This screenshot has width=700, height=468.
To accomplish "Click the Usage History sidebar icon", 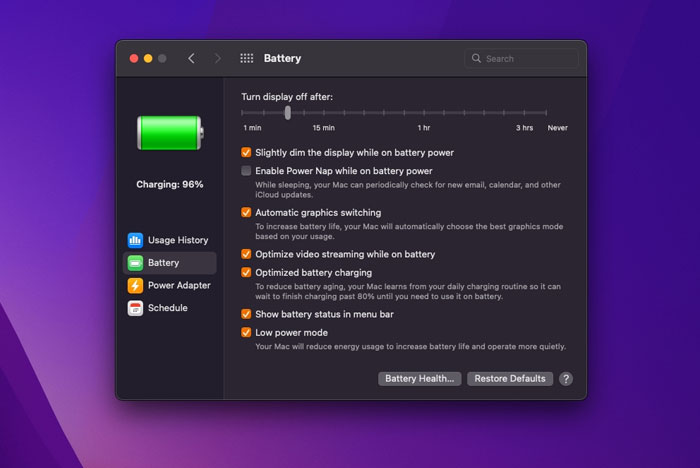I will pyautogui.click(x=135, y=240).
